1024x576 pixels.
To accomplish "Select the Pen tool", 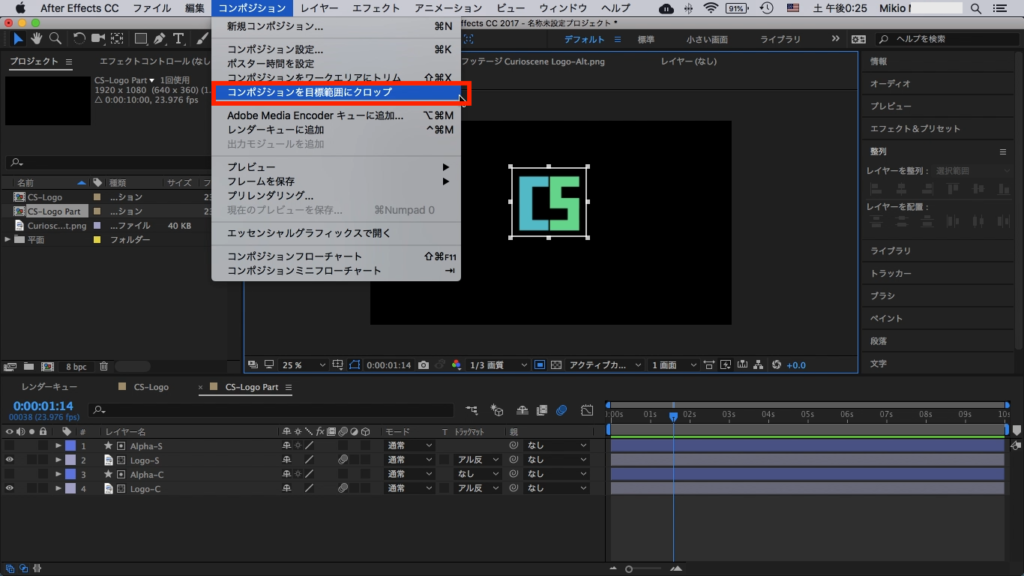I will click(161, 39).
